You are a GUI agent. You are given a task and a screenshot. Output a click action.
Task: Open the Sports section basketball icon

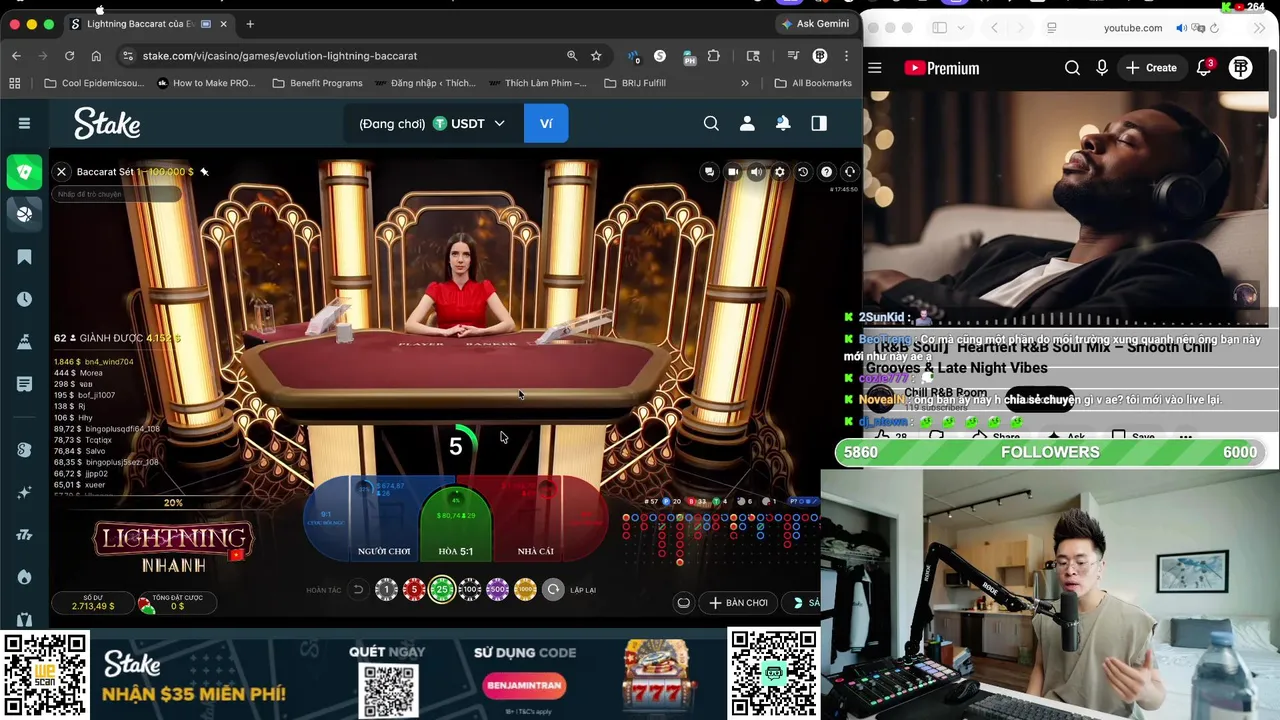[24, 214]
